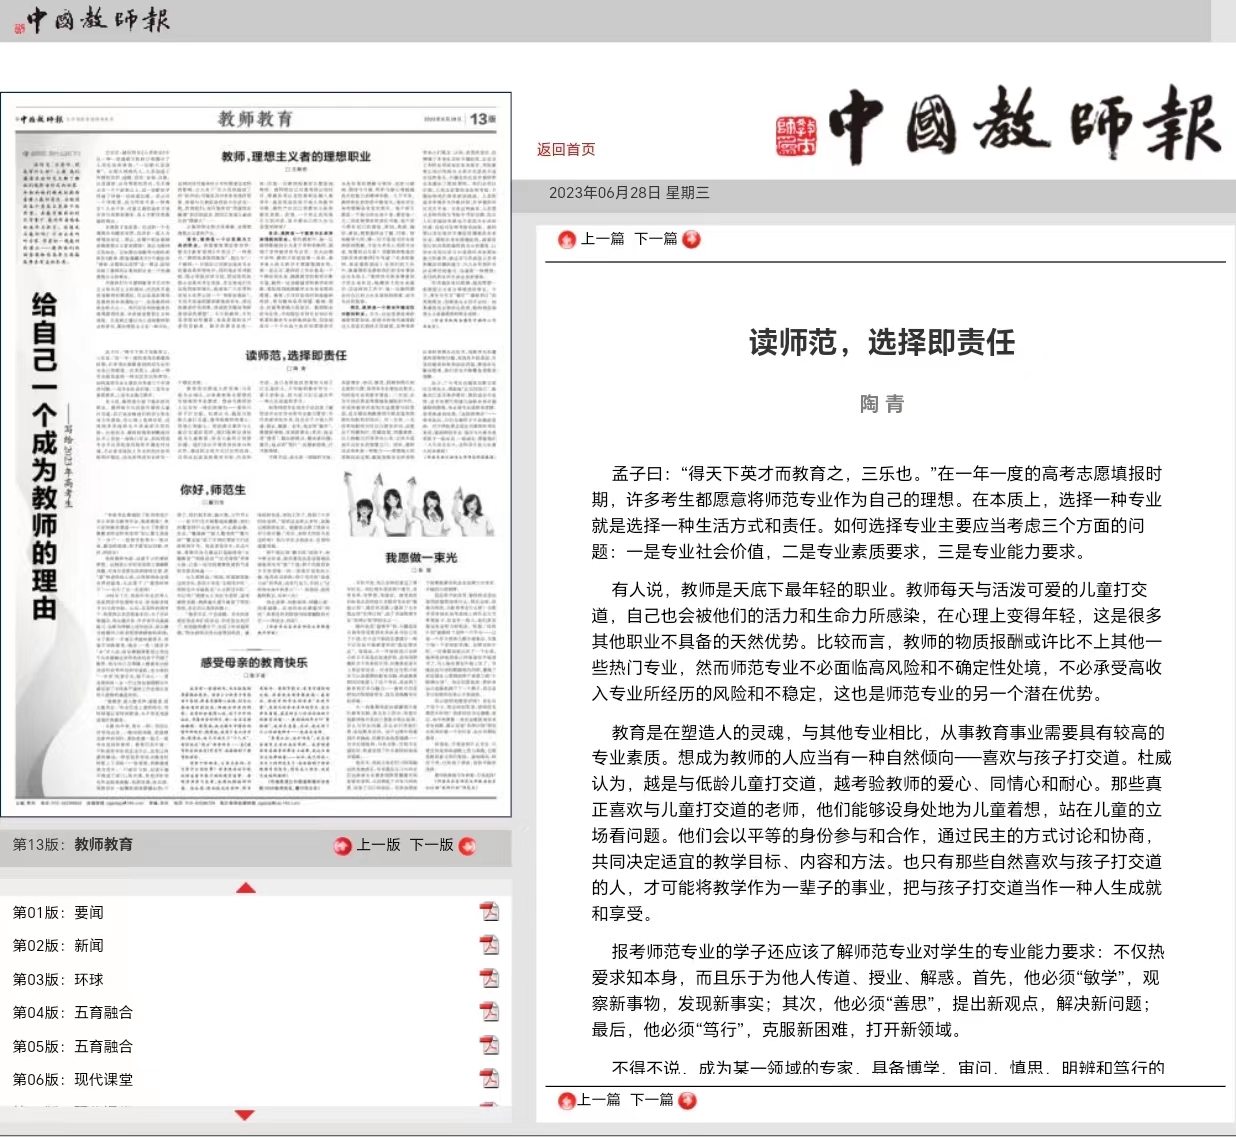This screenshot has width=1236, height=1137.
Task: Open the PDF icon in the 第04版 五育融合 row
Action: 489,1012
